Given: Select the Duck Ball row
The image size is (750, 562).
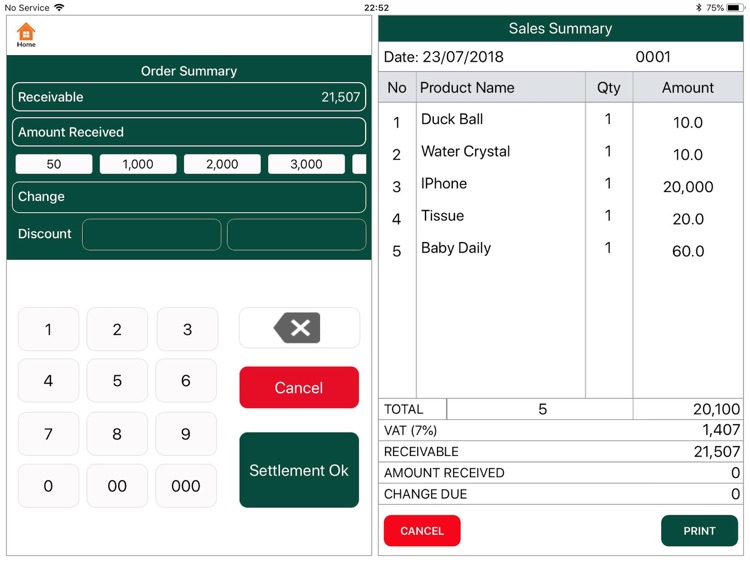Looking at the screenshot, I should (561, 120).
